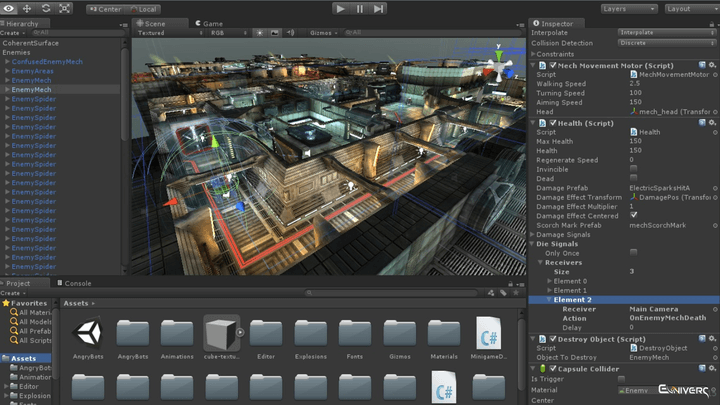This screenshot has height=405, width=720.
Task: Open the Textured draw mode dropdown
Action: tap(169, 33)
